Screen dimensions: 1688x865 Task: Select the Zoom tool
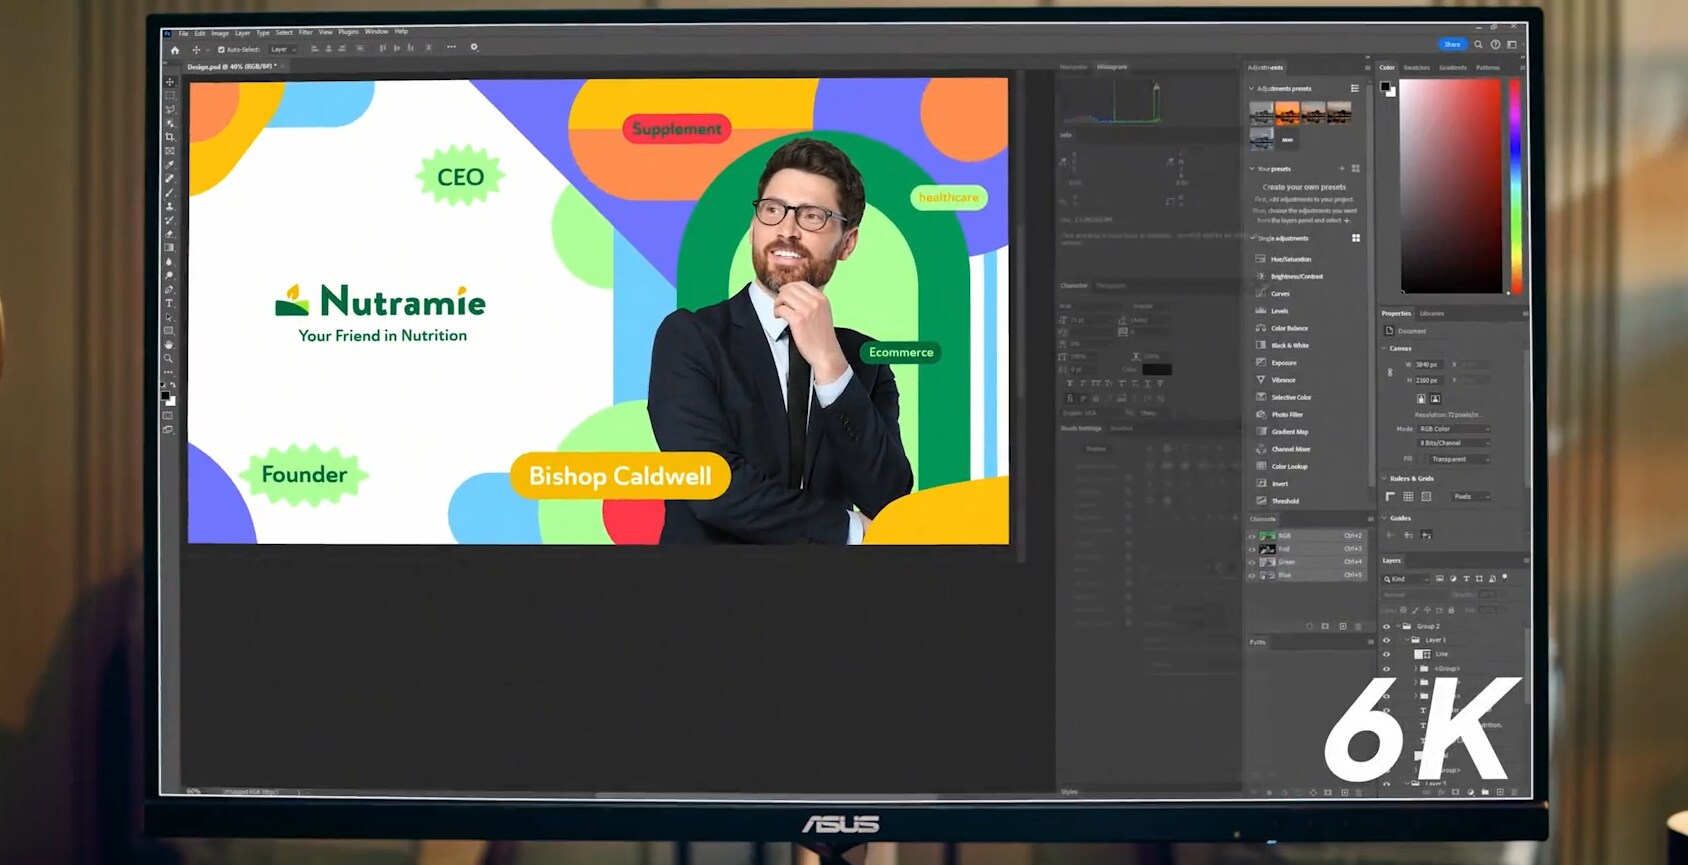coord(168,358)
